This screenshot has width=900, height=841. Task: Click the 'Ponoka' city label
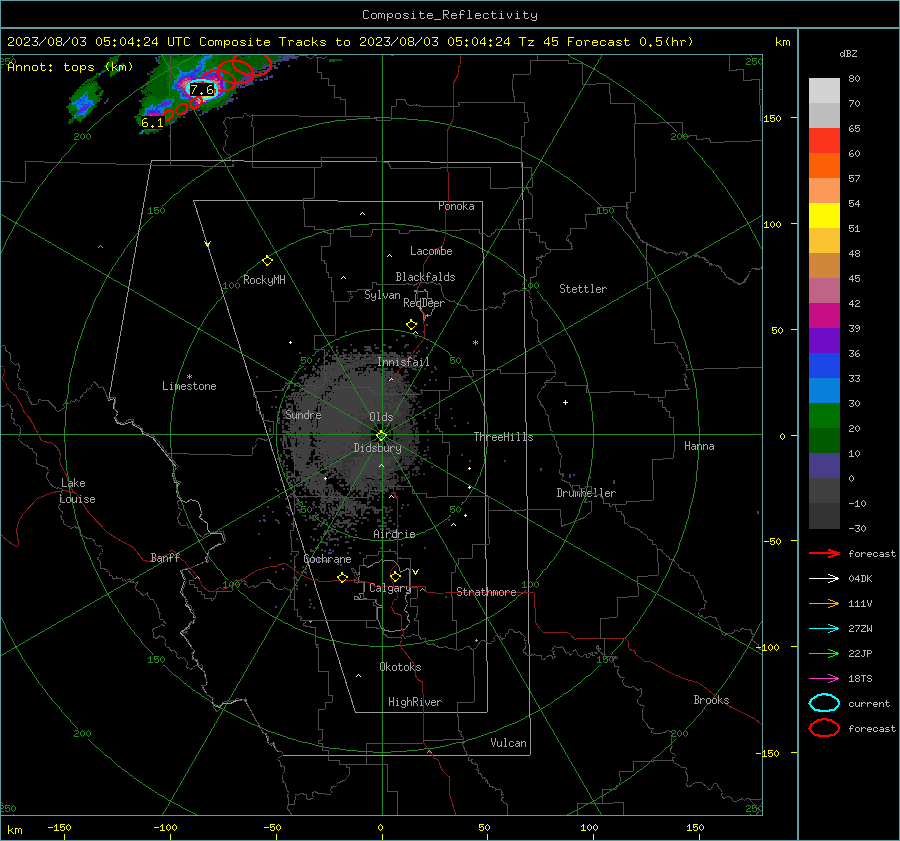pos(456,206)
